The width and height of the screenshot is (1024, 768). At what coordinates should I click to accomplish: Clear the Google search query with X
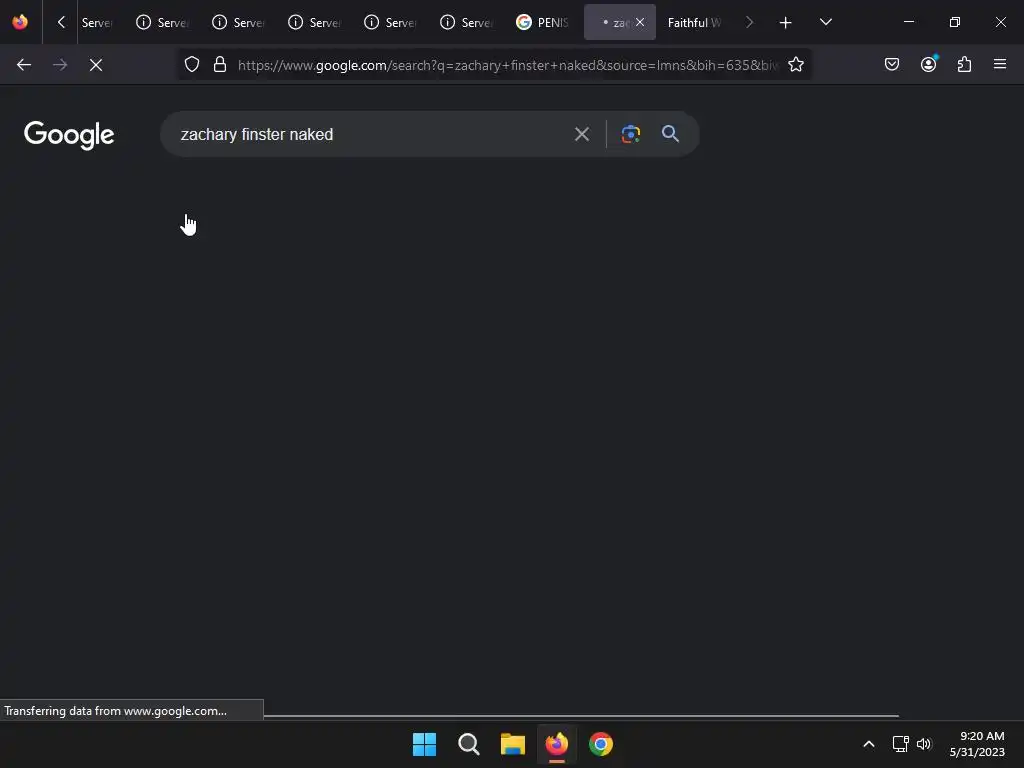coord(582,135)
